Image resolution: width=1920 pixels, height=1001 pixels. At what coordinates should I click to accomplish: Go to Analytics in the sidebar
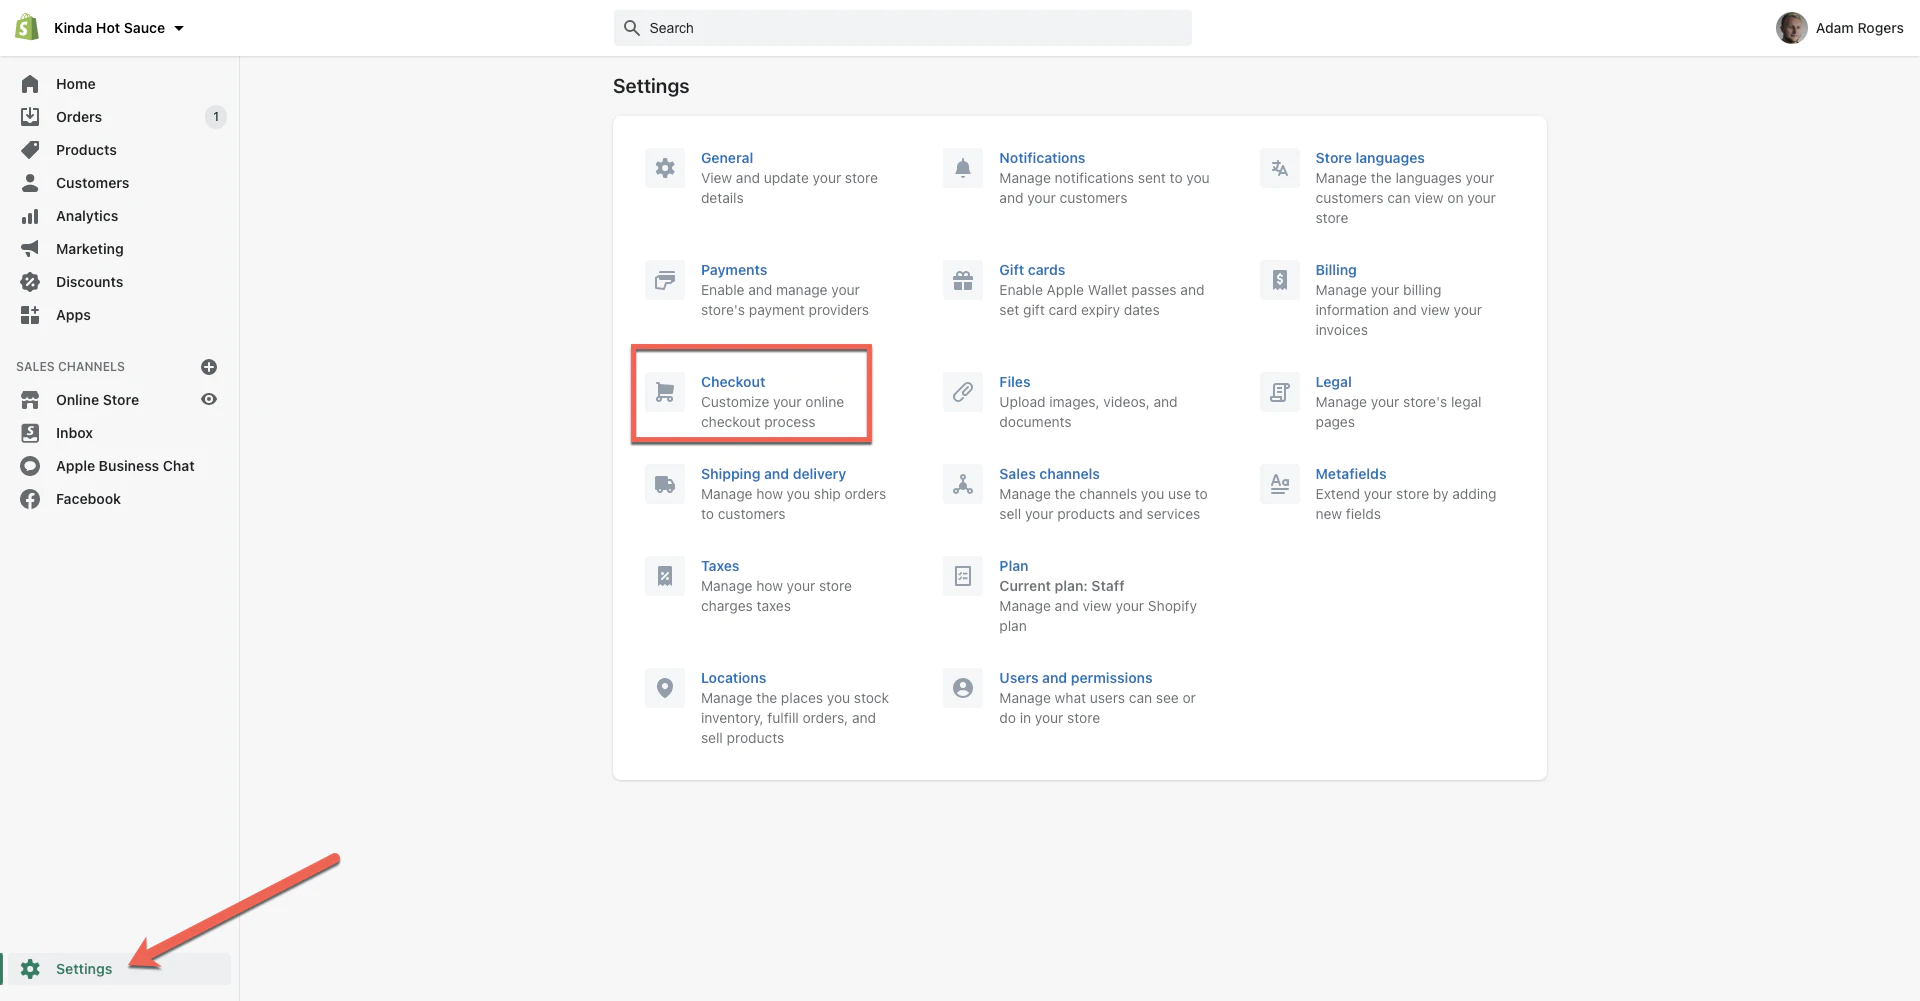click(87, 216)
